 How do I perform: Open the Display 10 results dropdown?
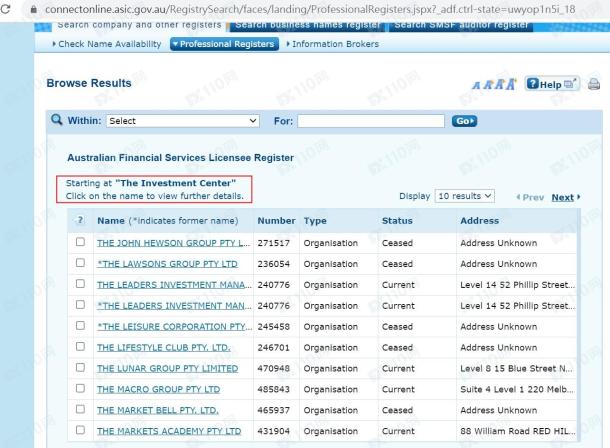(x=465, y=196)
